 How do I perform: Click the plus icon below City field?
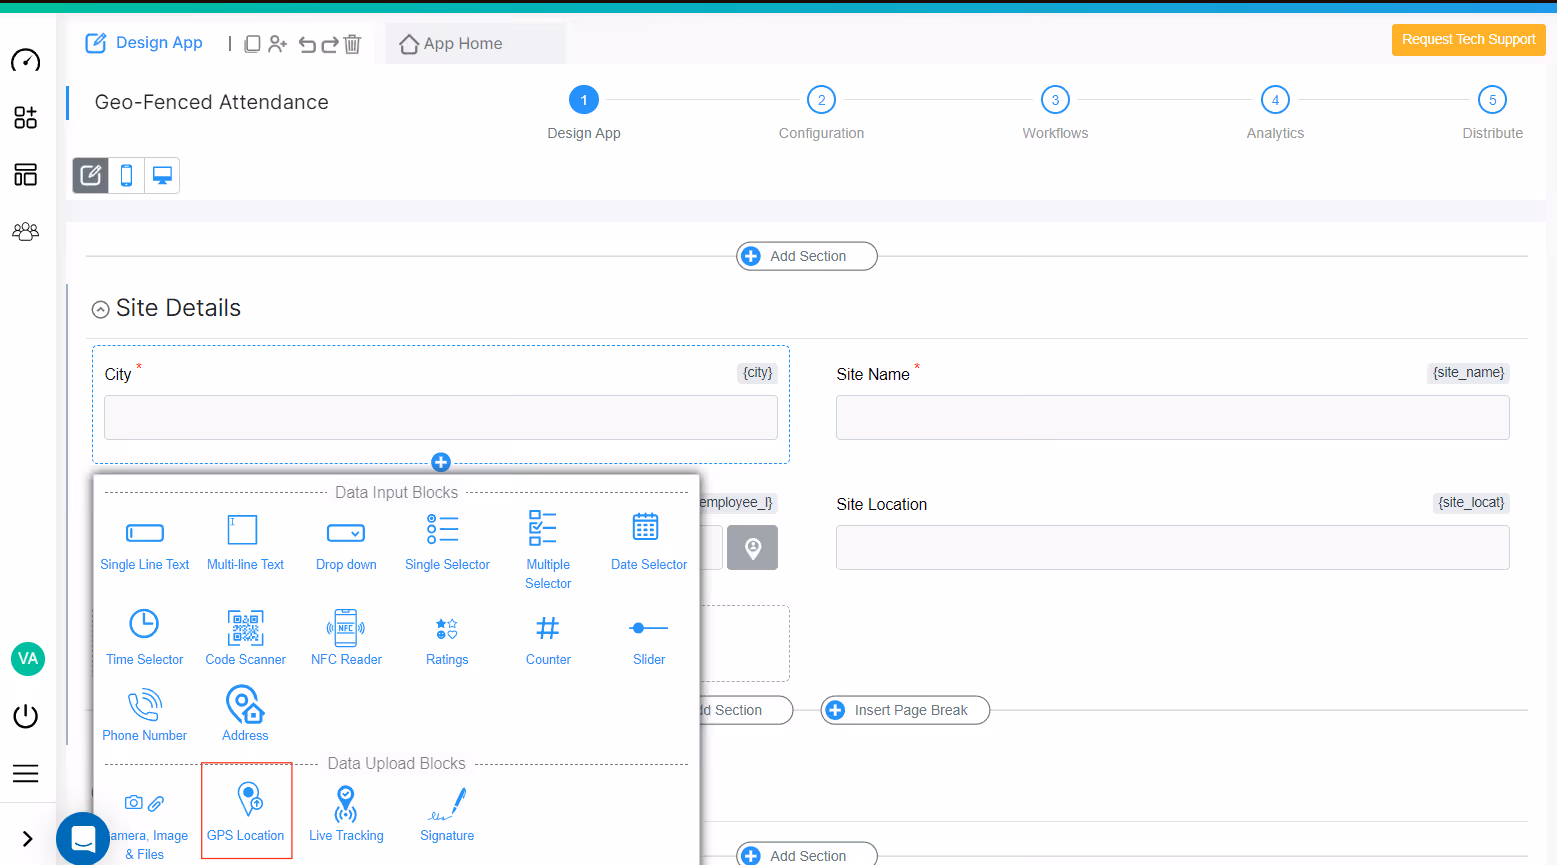(441, 462)
